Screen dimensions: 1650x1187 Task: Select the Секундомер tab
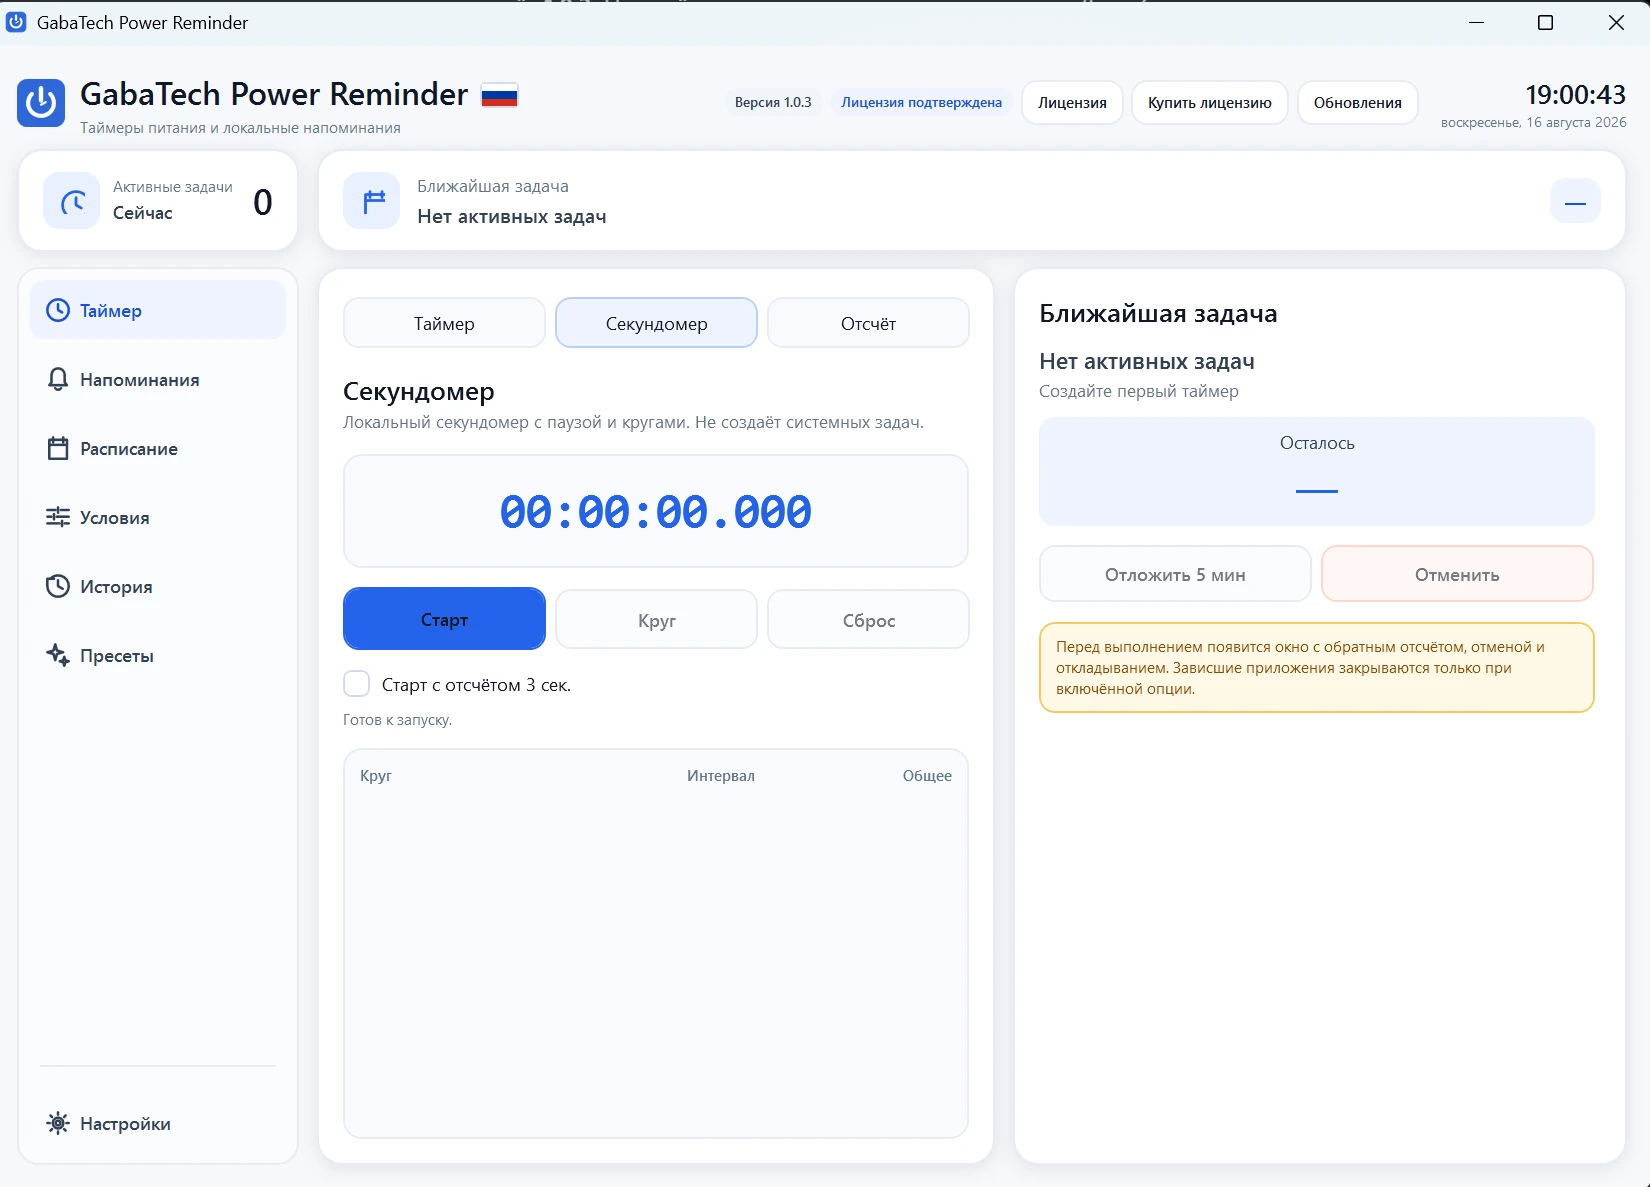656,323
